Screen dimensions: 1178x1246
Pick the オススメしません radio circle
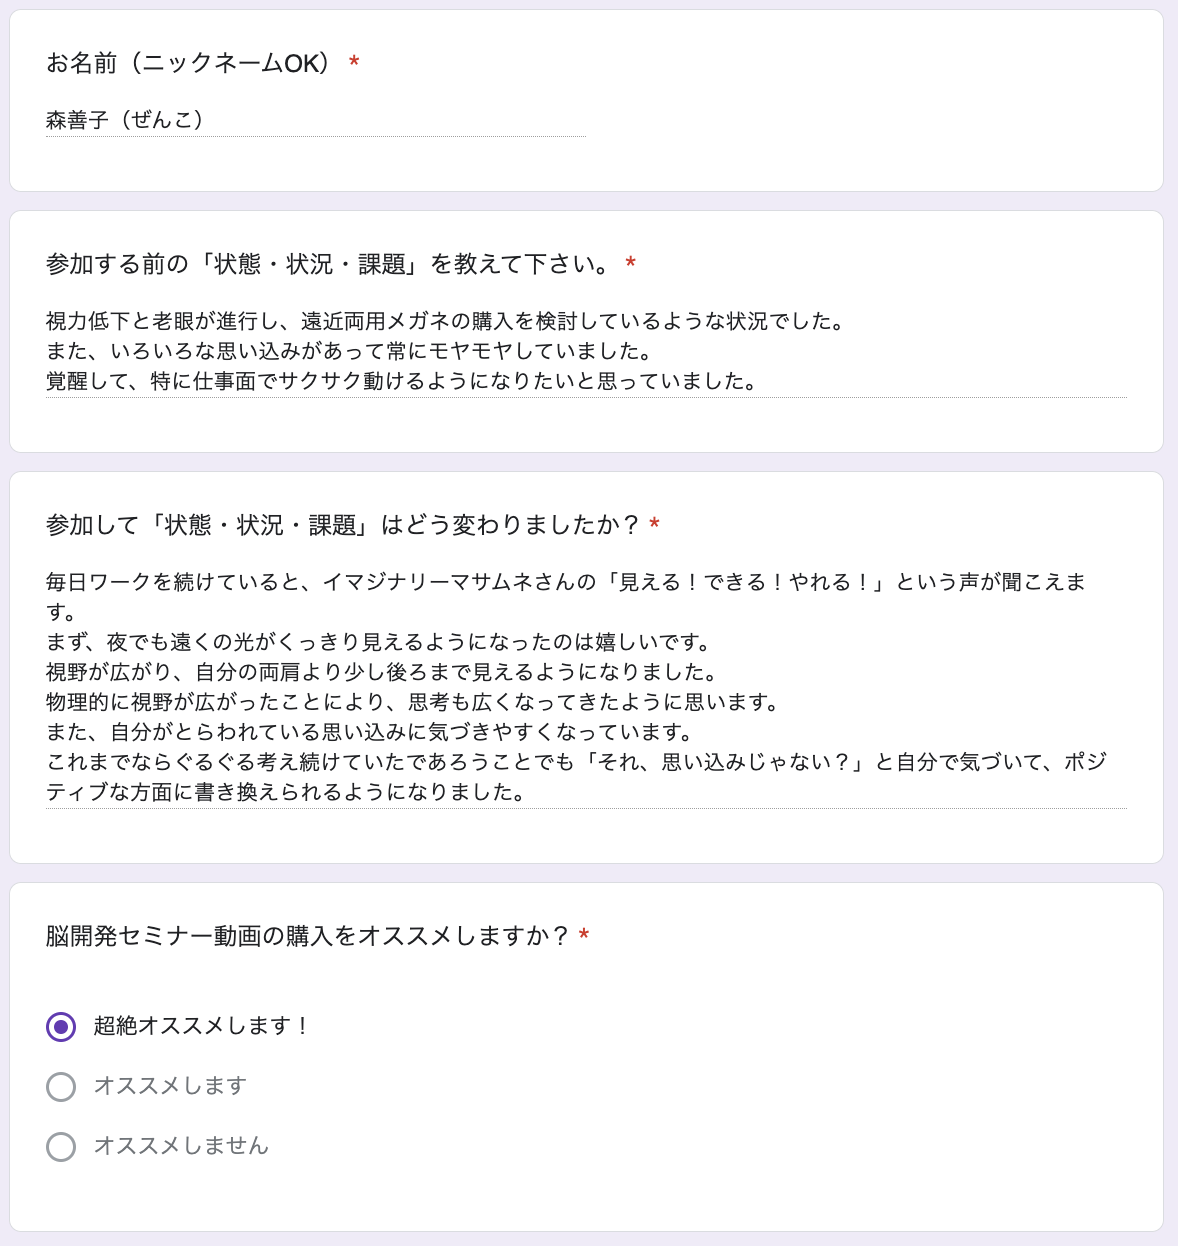[x=61, y=1146]
